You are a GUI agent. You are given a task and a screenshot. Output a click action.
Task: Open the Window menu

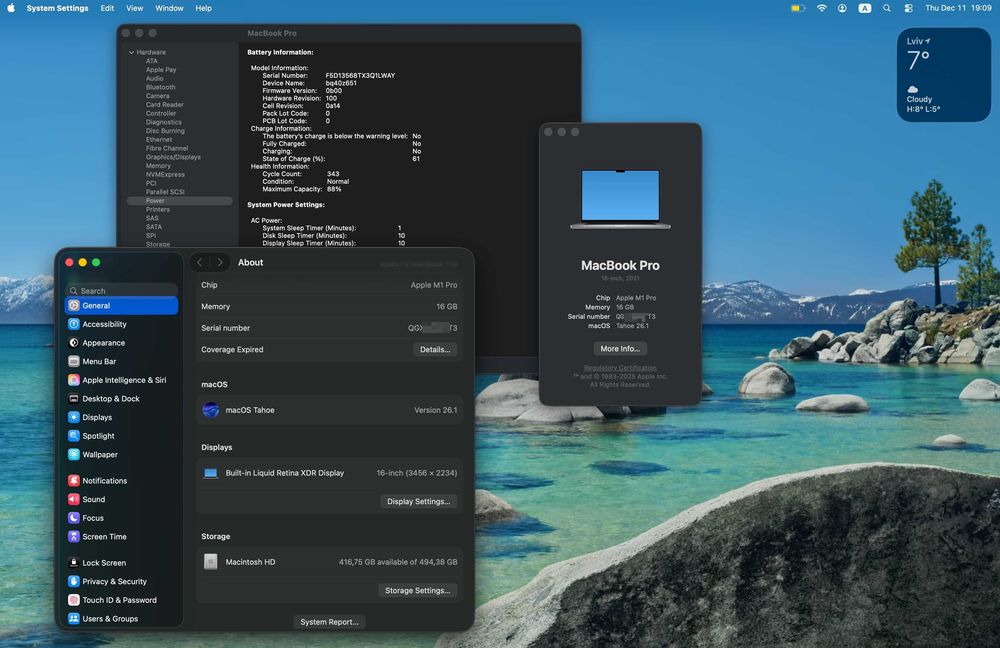pos(169,8)
